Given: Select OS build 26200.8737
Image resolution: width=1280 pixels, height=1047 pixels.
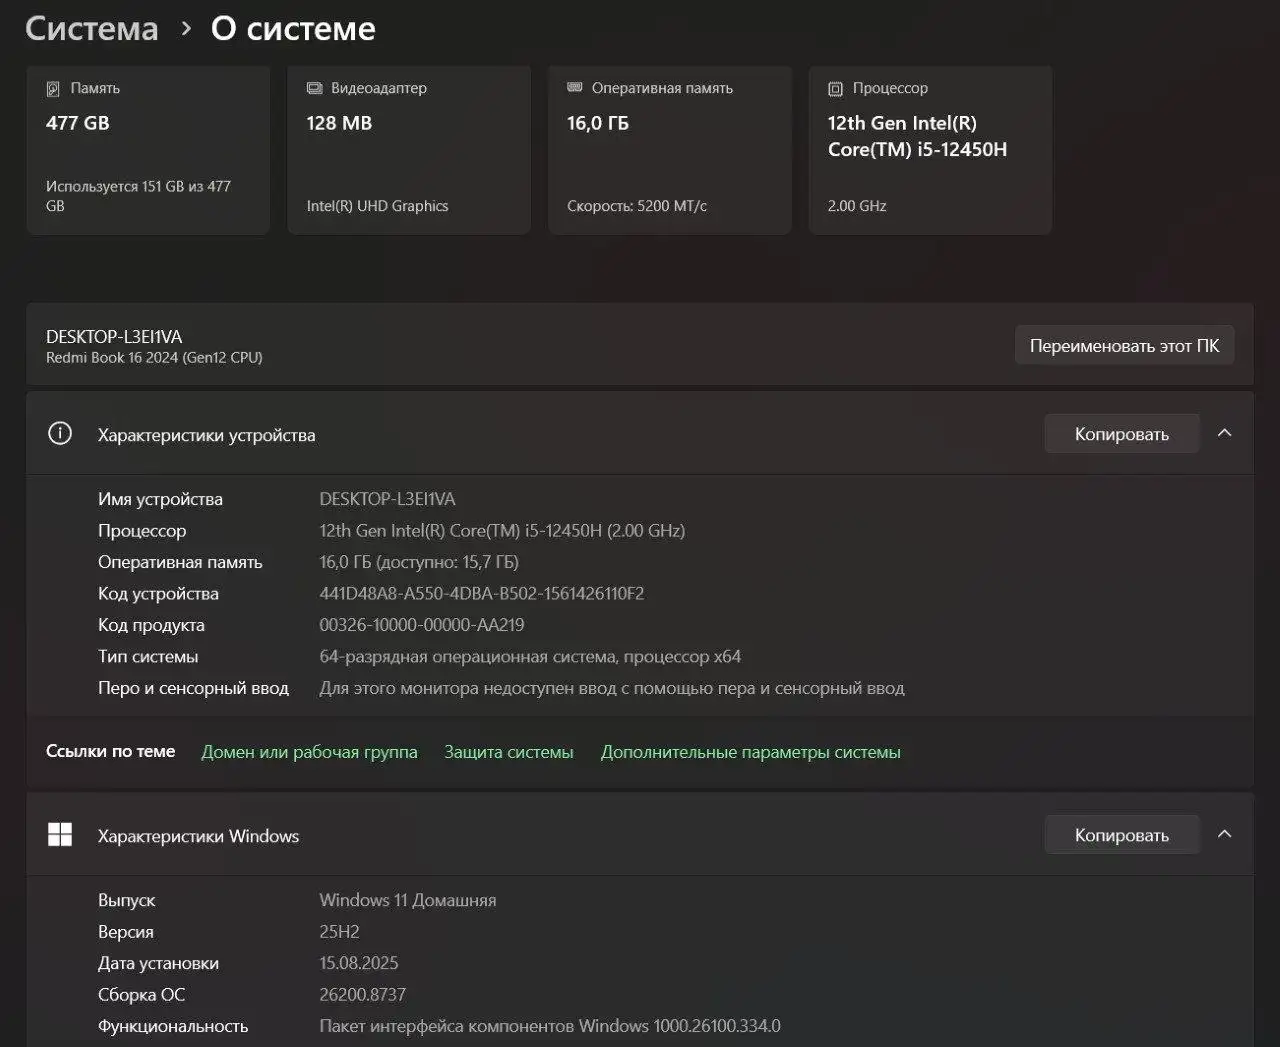Looking at the screenshot, I should (x=363, y=995).
